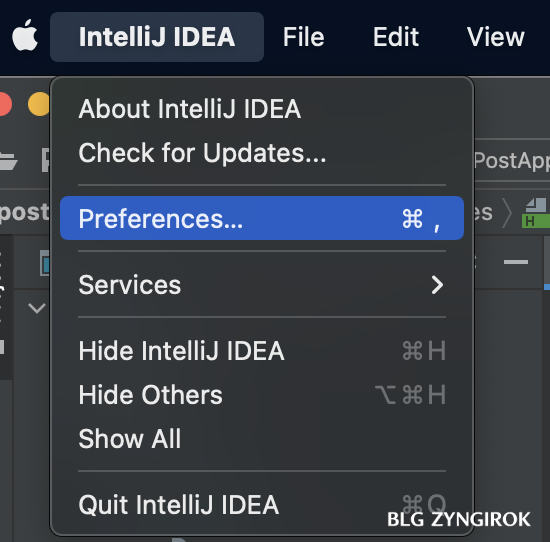Open the Edit menu
550x542 pixels.
(x=396, y=37)
